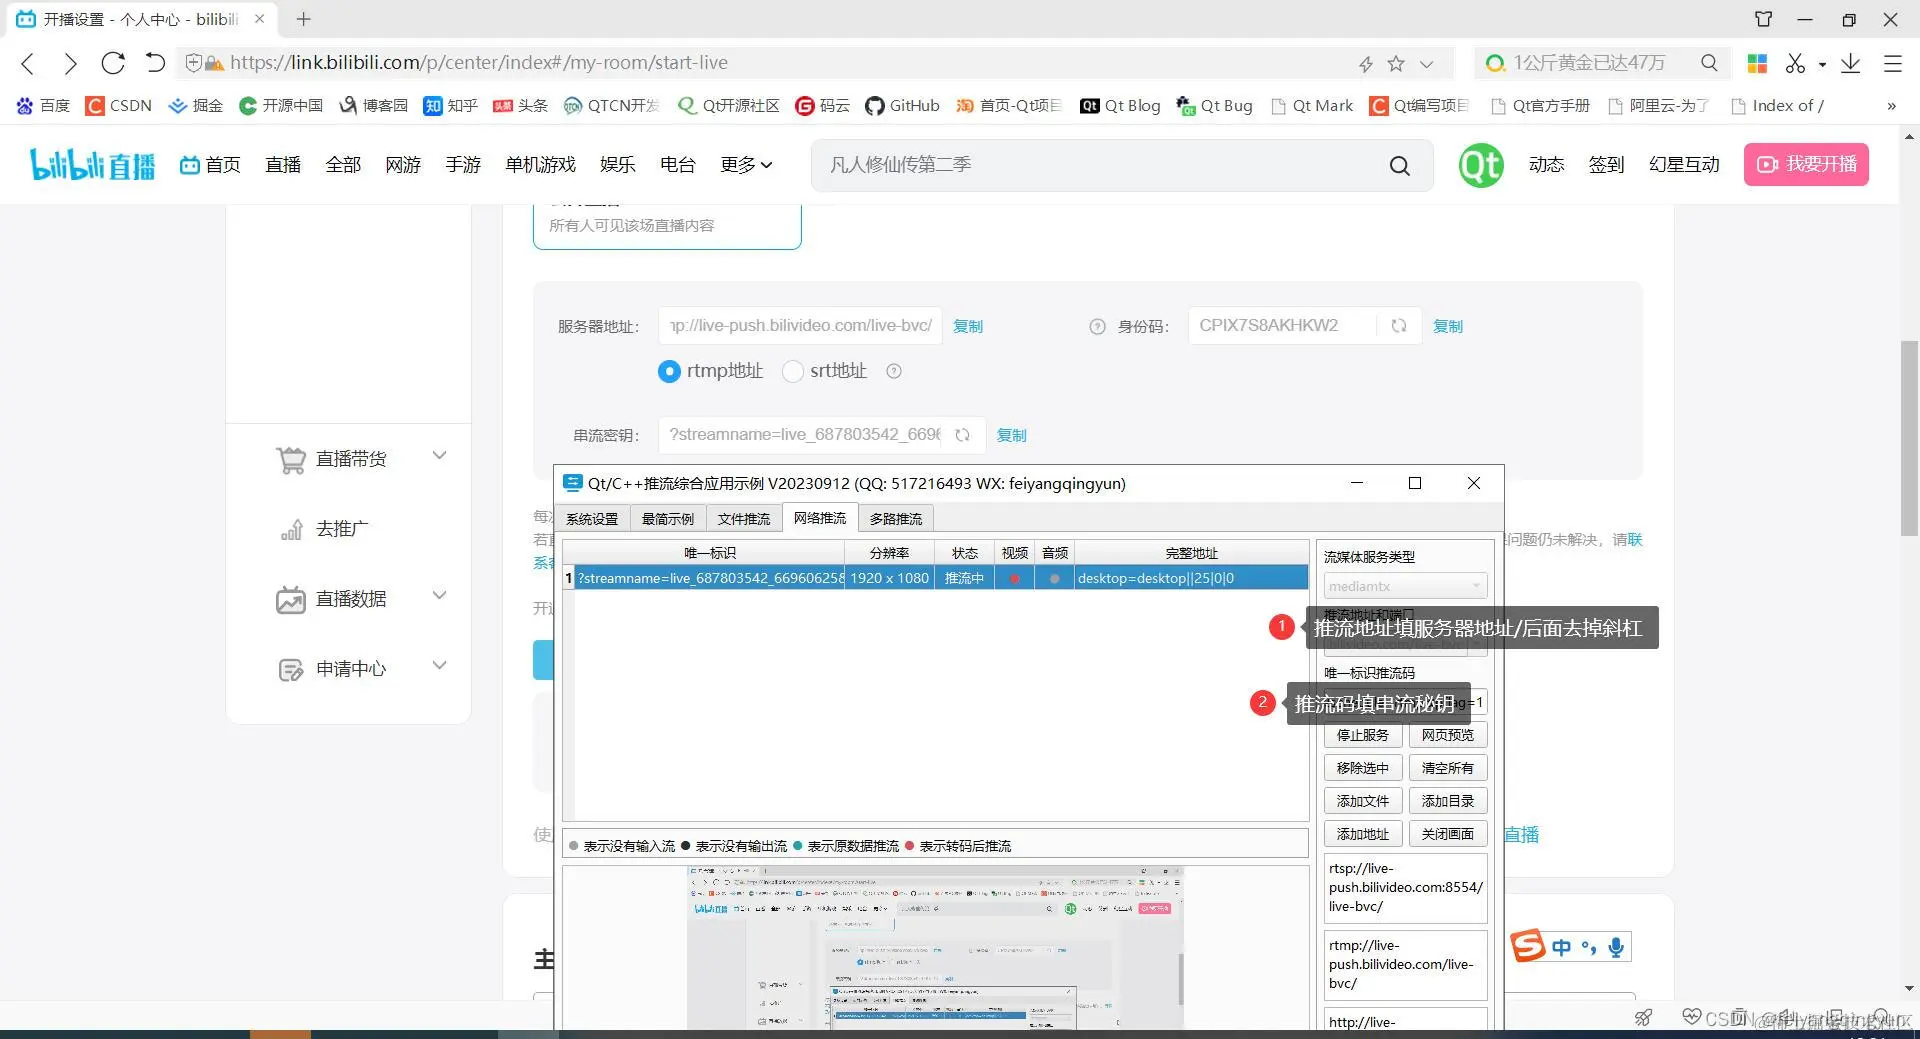This screenshot has height=1039, width=1920.
Task: Open the 流媒体服务类型 mediamtx combo box
Action: pyautogui.click(x=1405, y=586)
